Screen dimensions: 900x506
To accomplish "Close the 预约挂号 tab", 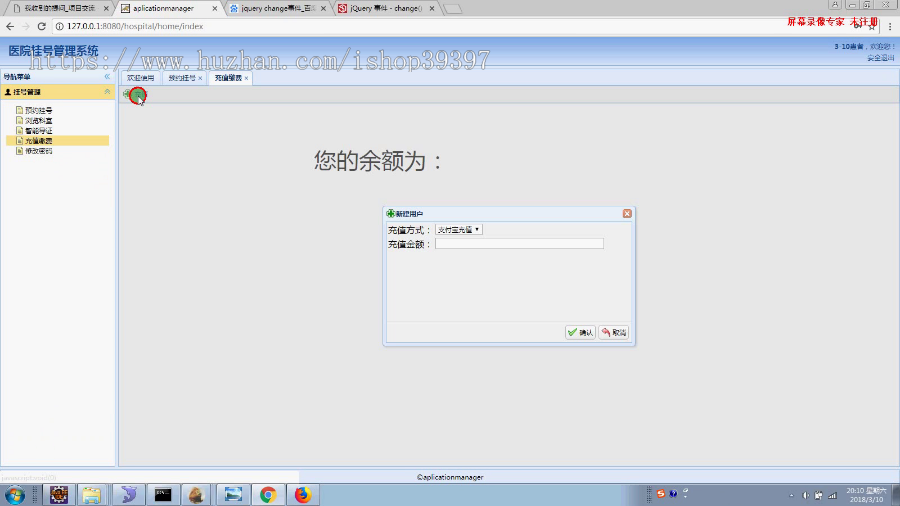I will coord(200,78).
